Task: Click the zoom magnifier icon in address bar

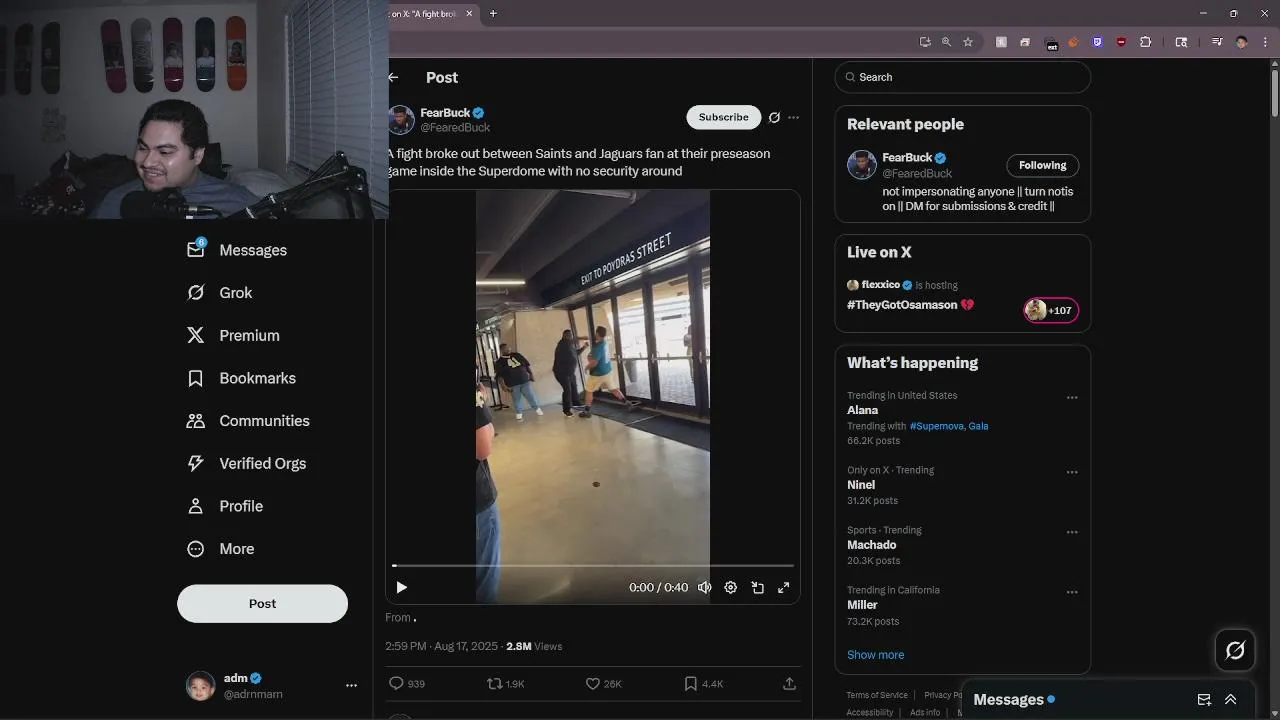Action: click(946, 42)
